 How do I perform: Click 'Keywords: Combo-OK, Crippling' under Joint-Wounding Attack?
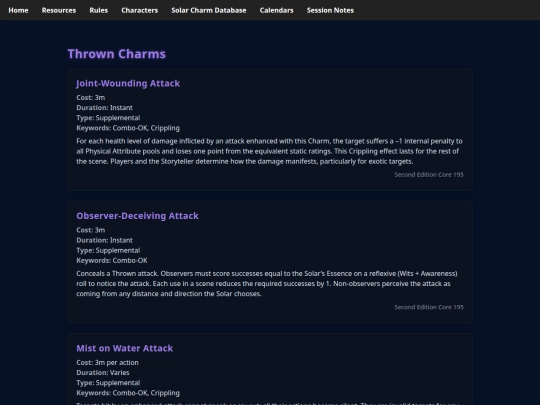coord(128,128)
